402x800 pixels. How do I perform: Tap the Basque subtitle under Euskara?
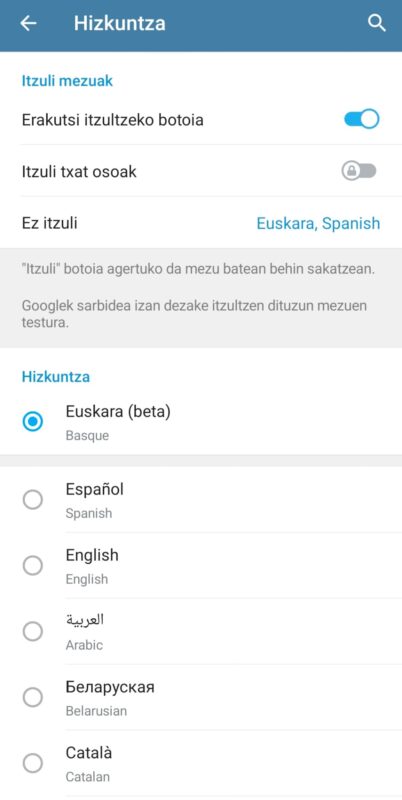coord(87,436)
